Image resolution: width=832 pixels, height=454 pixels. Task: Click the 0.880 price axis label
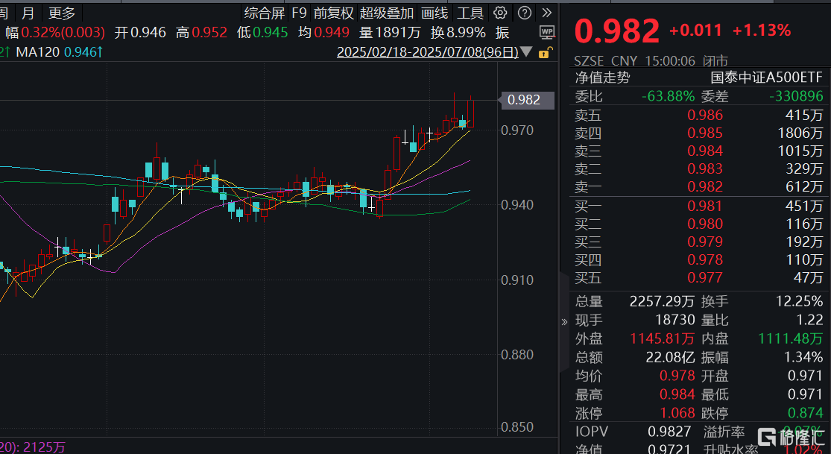(517, 355)
